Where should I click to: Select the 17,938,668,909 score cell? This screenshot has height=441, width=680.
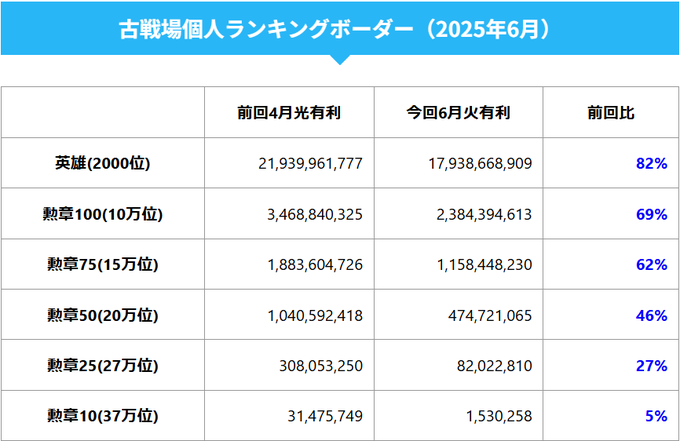(479, 163)
